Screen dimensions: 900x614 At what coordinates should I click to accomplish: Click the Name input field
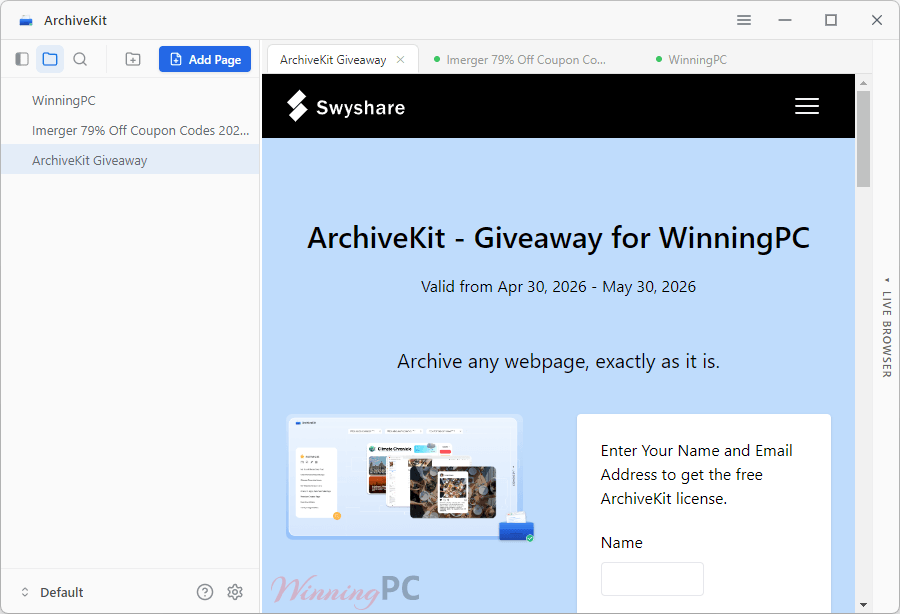pos(652,579)
